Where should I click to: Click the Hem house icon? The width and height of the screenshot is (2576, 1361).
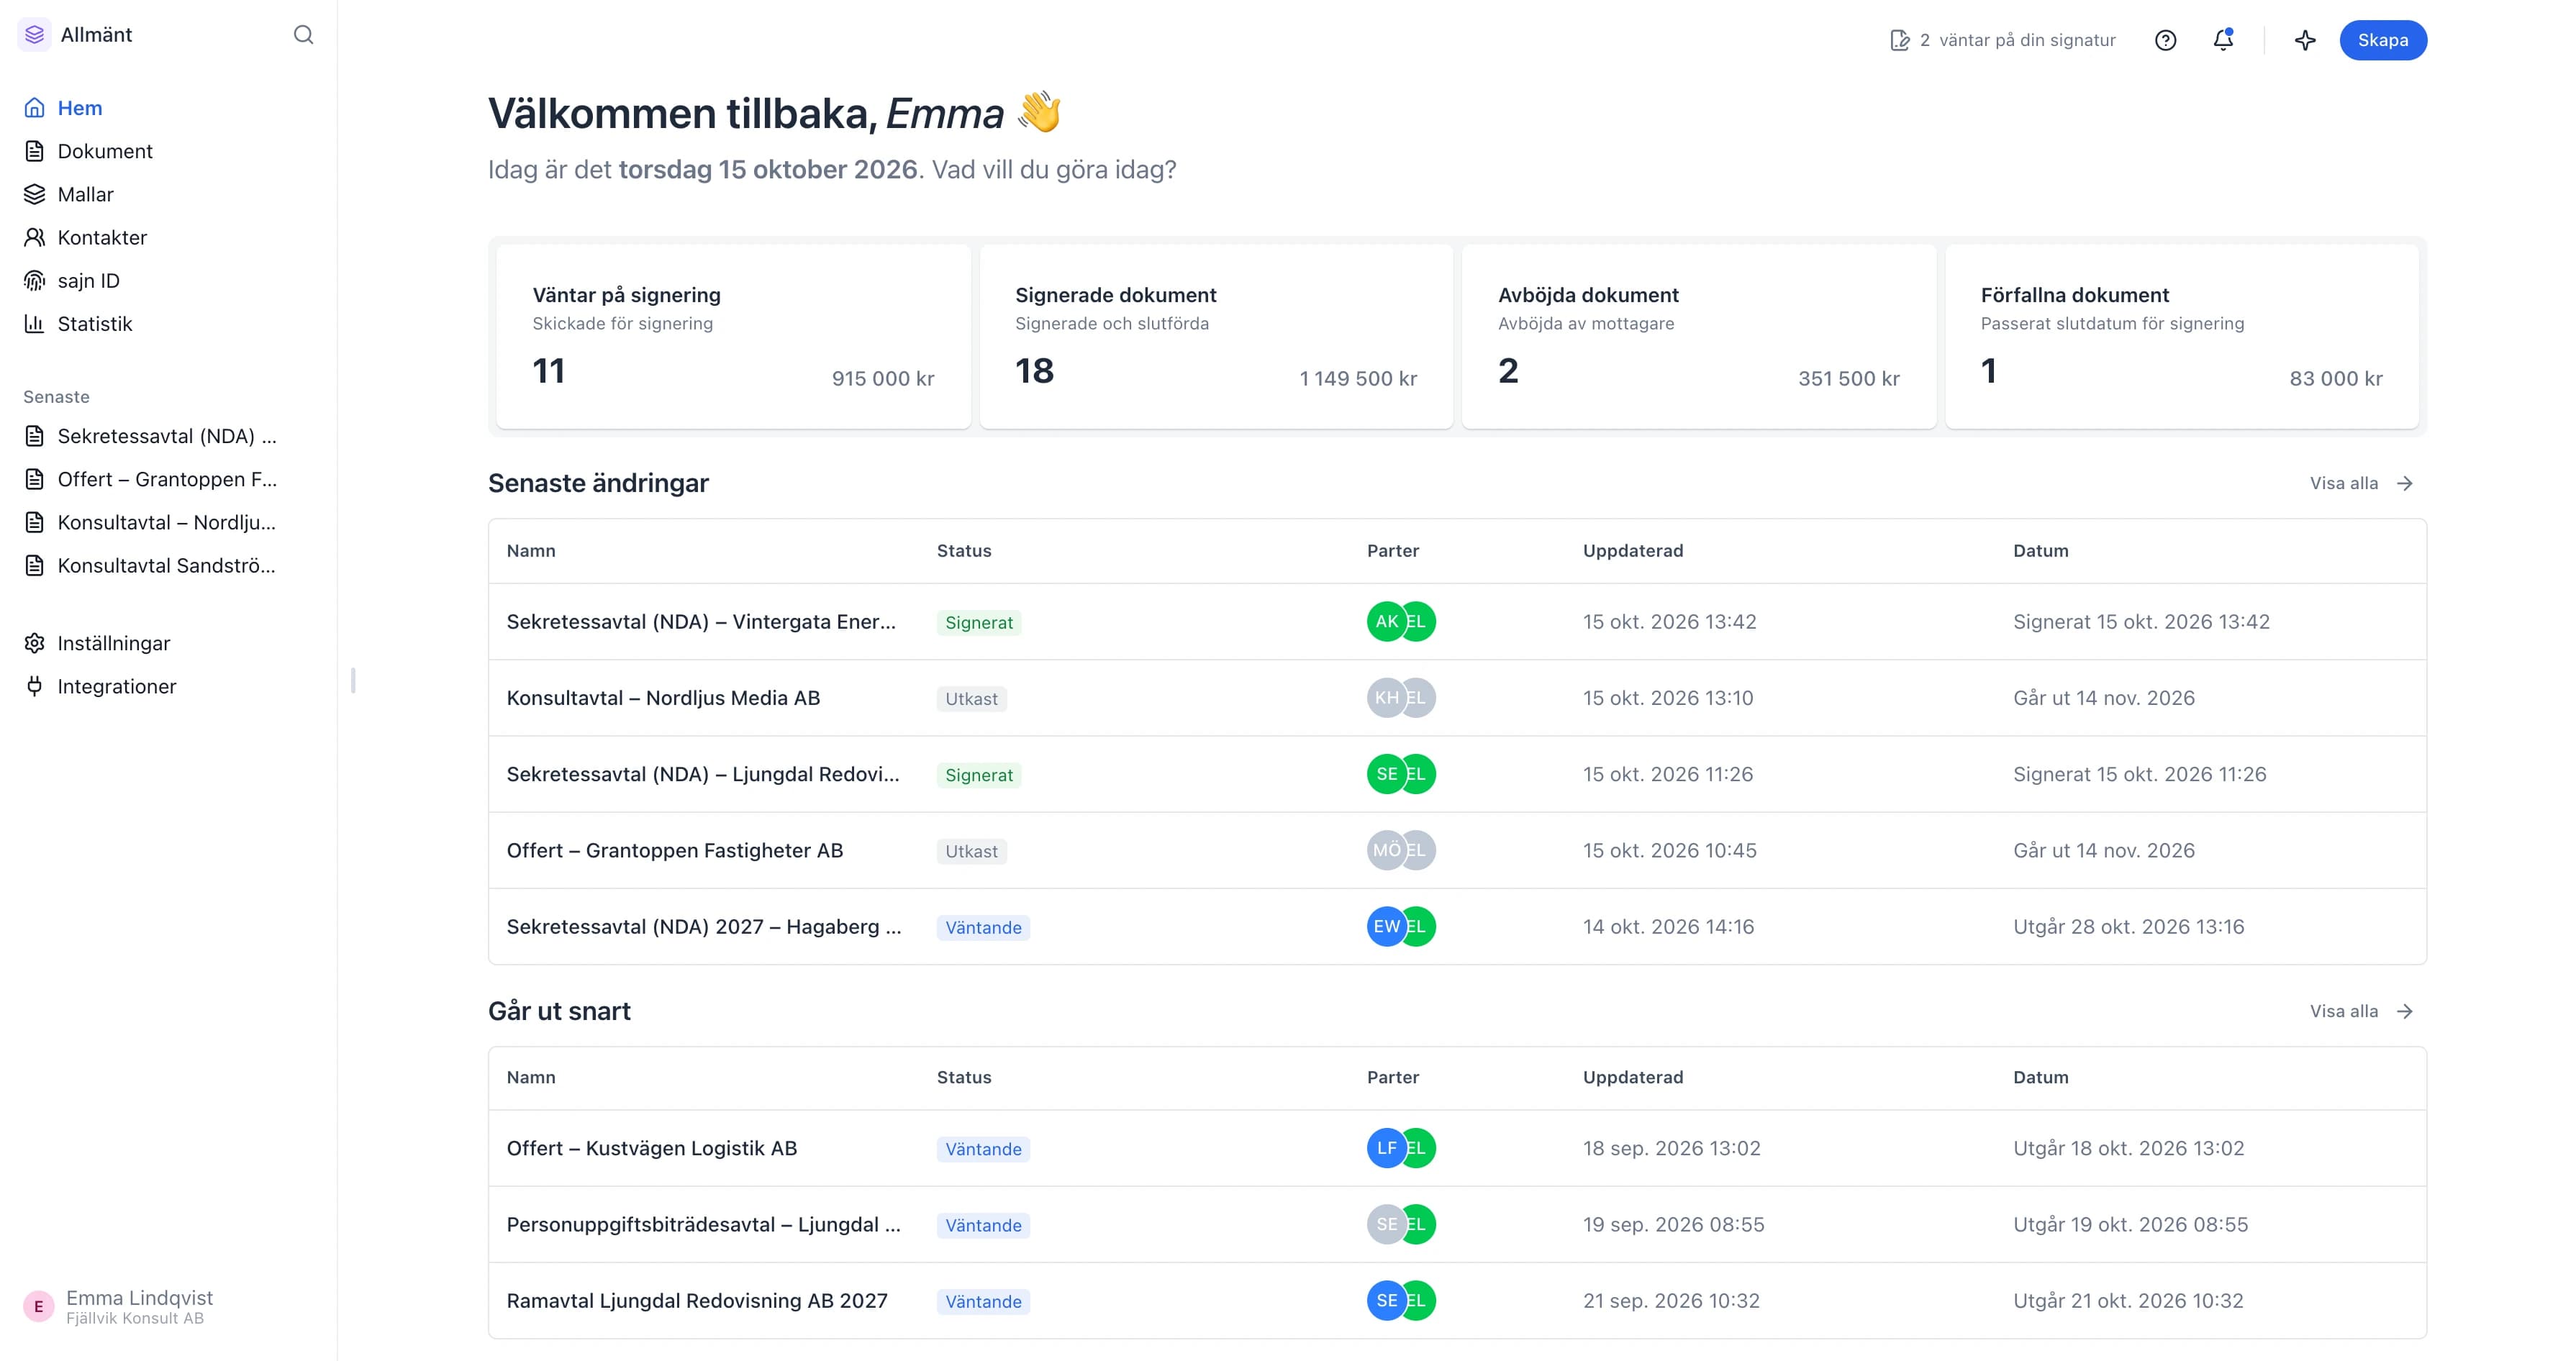[x=35, y=108]
